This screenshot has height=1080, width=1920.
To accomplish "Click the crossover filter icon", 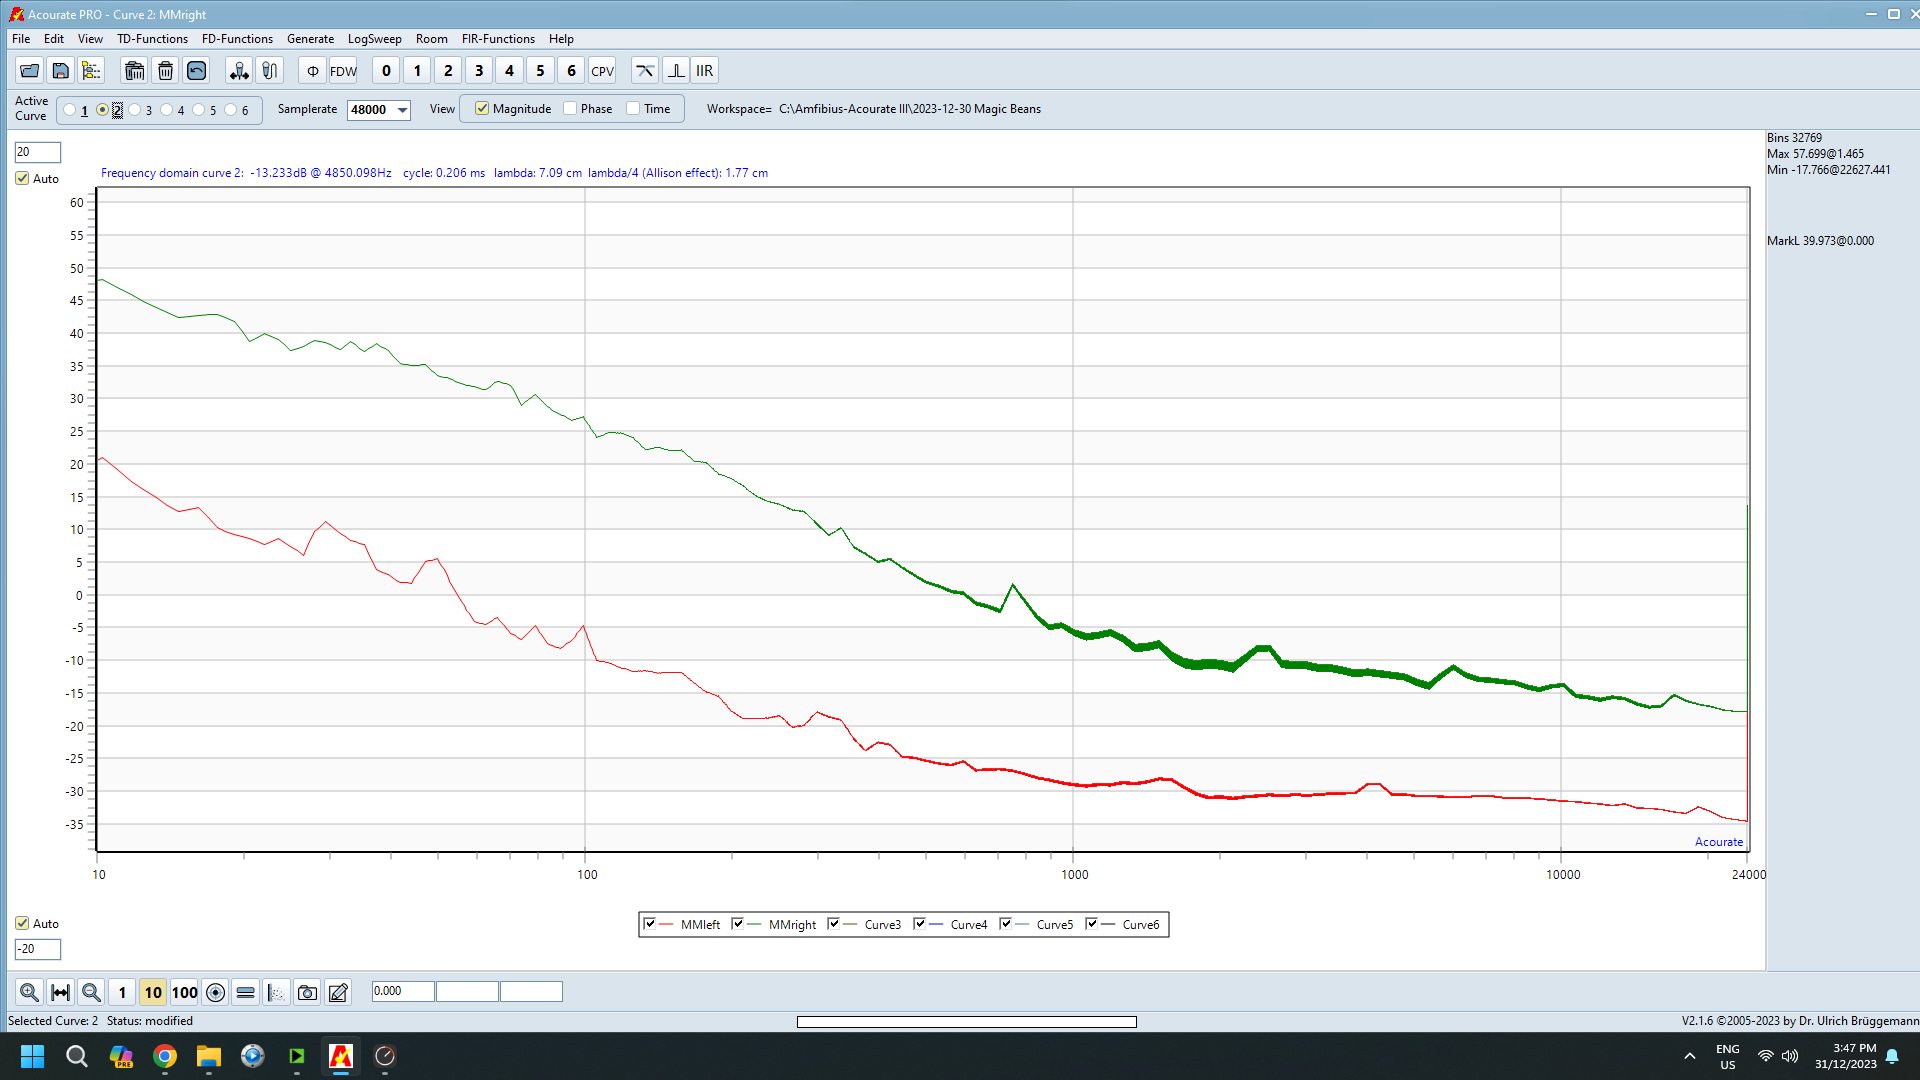I will (645, 71).
